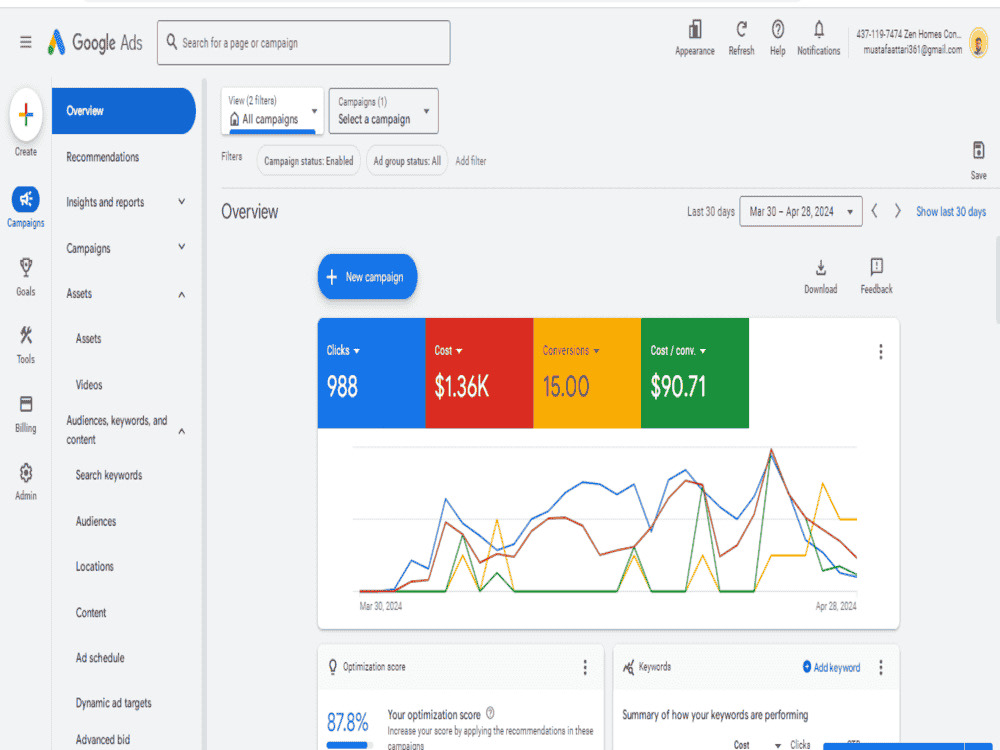1000x750 pixels.
Task: Click the optimization score progress bar
Action: 349,744
